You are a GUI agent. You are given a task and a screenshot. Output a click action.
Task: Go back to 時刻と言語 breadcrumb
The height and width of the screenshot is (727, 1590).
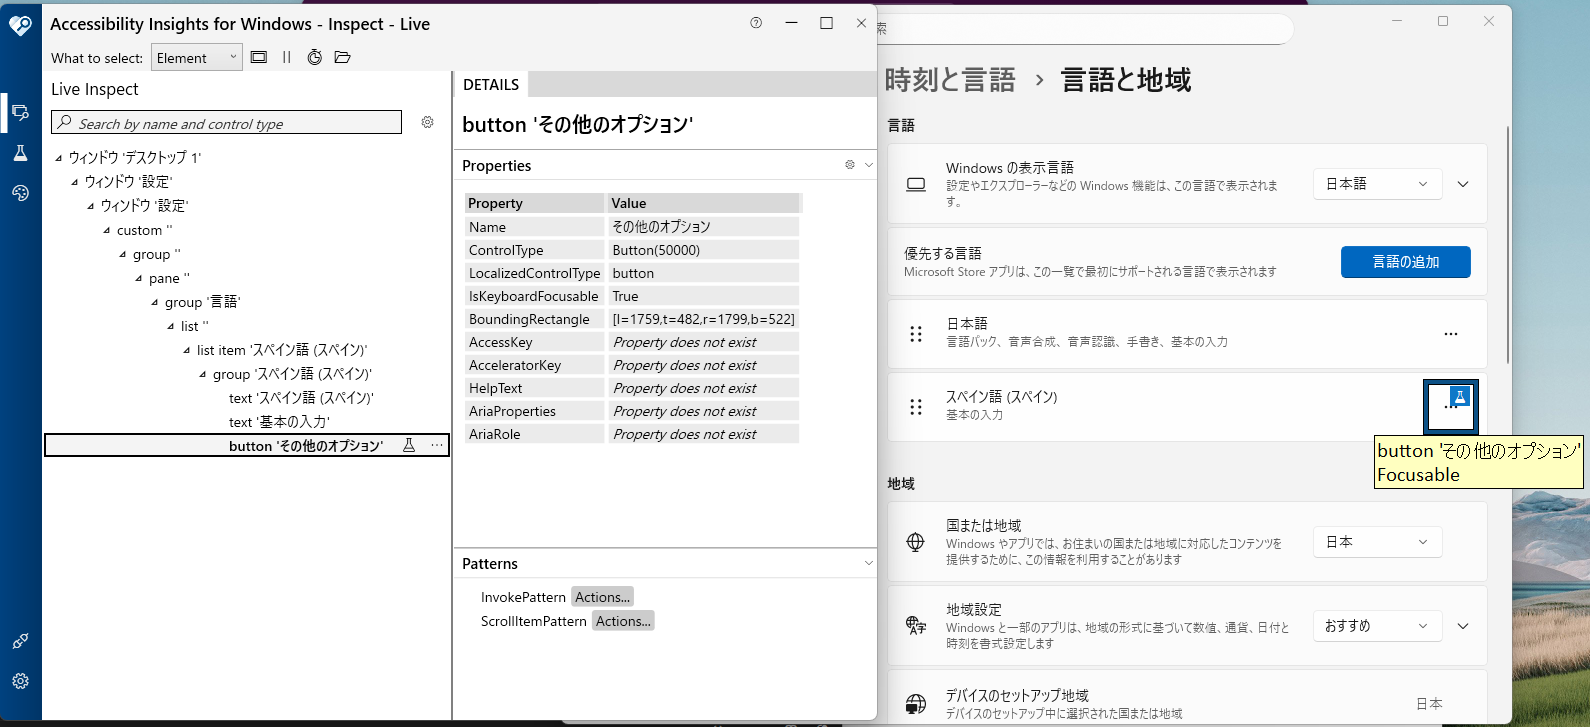coord(950,80)
